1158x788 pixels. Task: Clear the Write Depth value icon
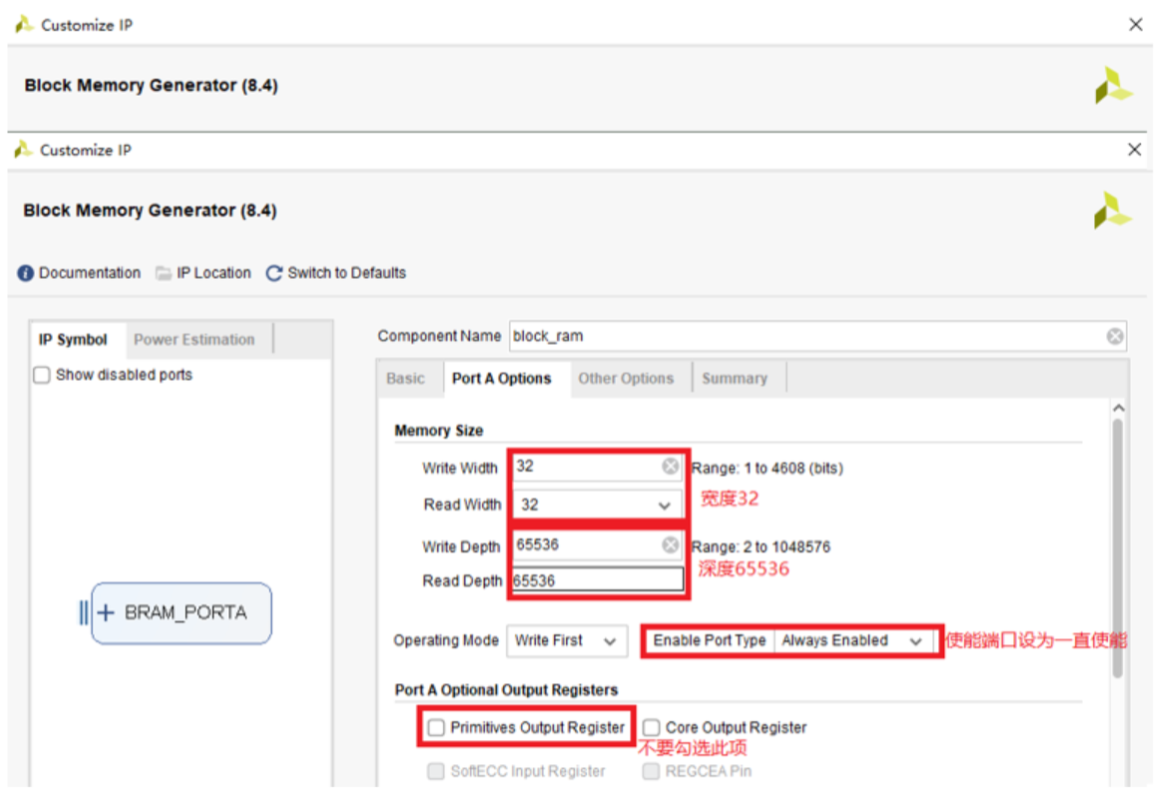(x=670, y=546)
